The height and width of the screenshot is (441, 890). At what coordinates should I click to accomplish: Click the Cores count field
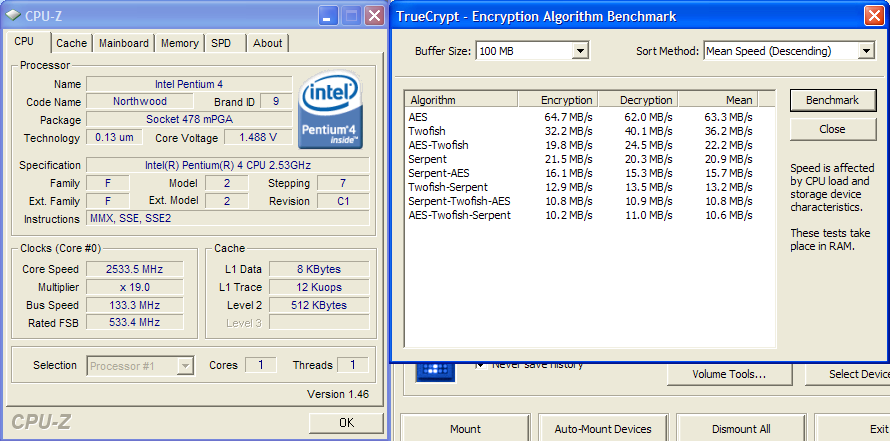(x=261, y=365)
